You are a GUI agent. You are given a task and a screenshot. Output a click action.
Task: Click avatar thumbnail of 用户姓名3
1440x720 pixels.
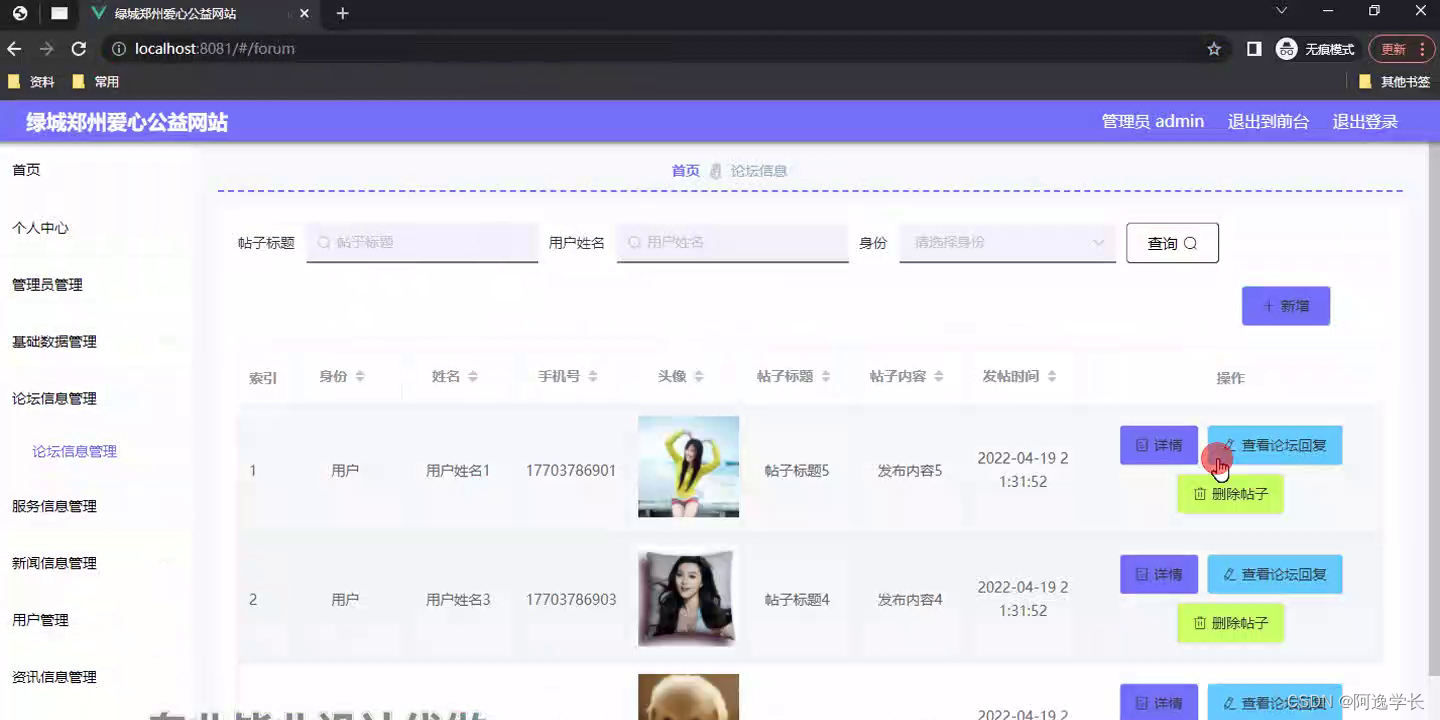tap(688, 596)
